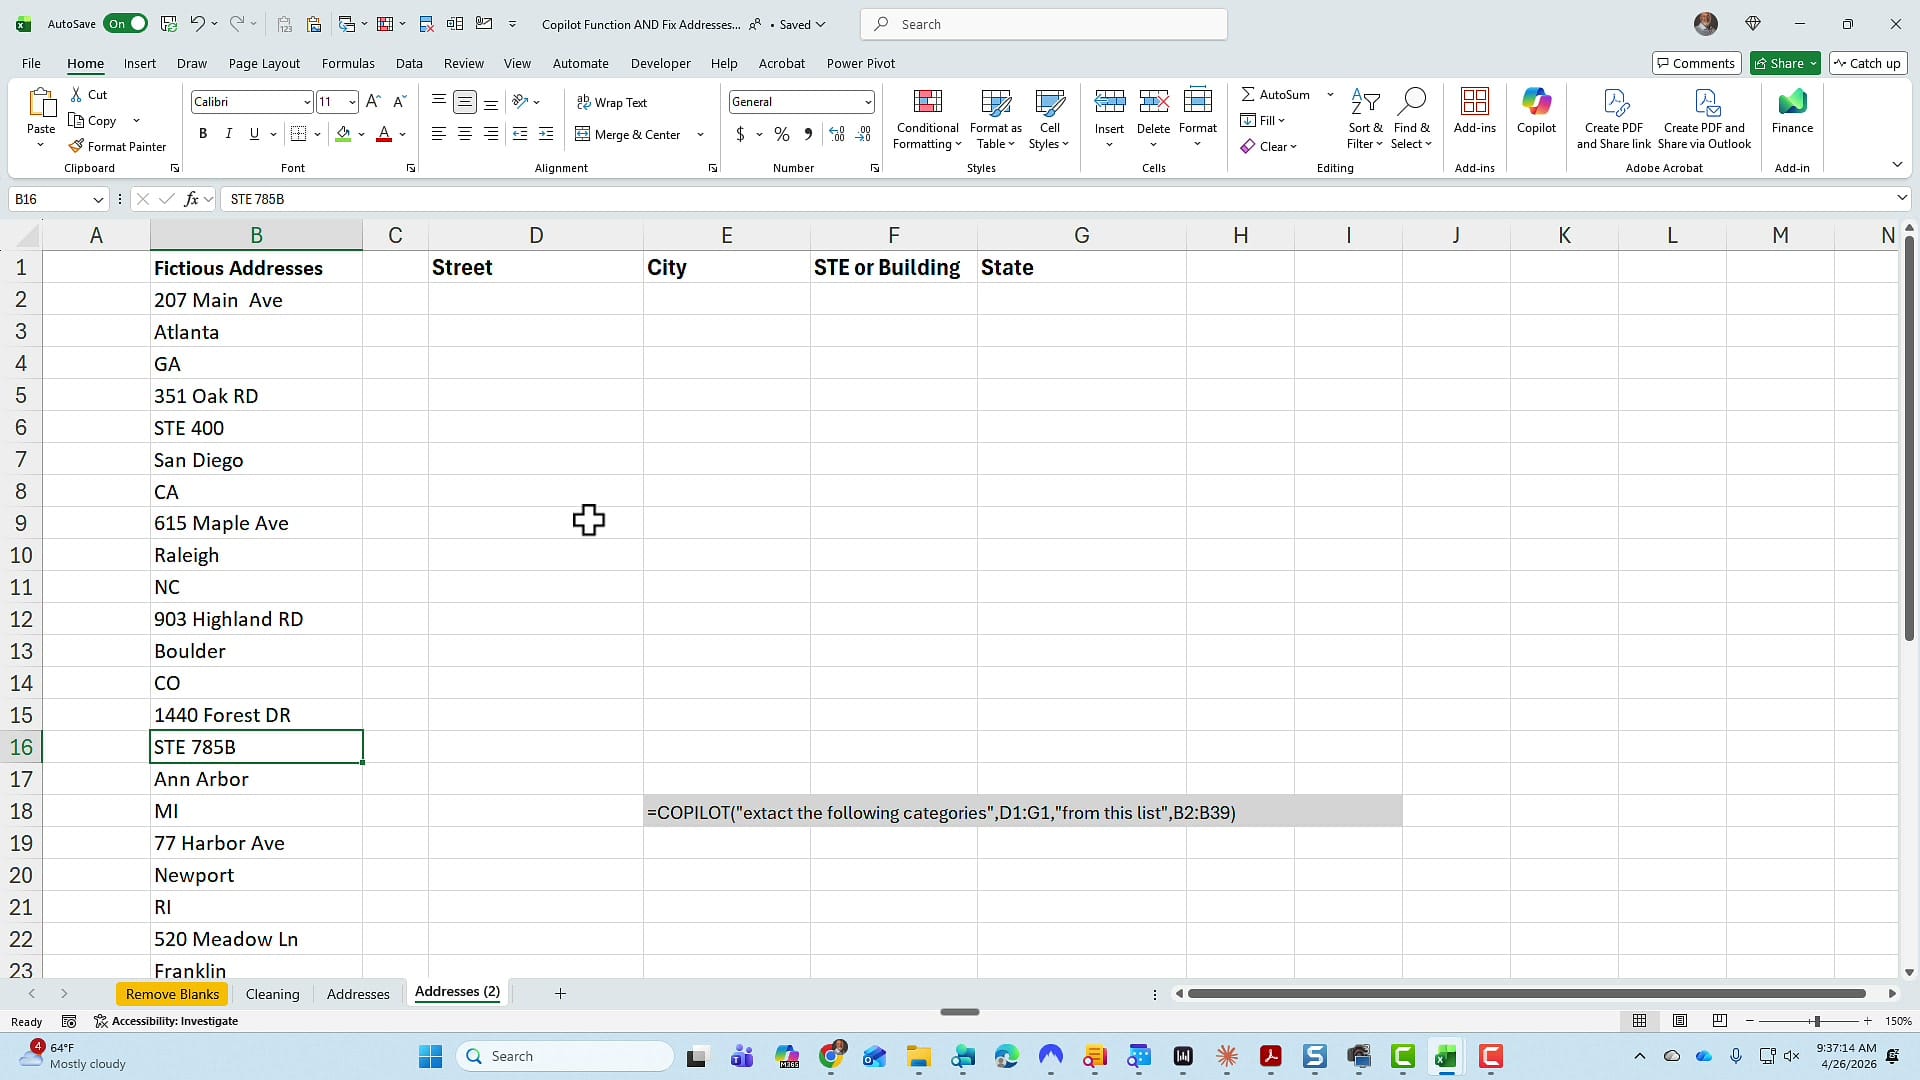Open Create PDF and Share link
Image resolution: width=1920 pixels, height=1080 pixels.
1613,118
